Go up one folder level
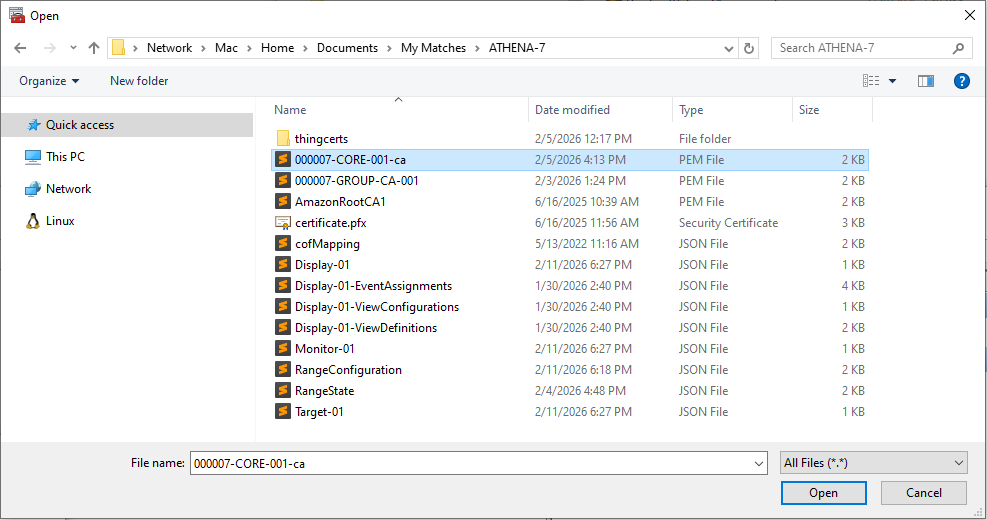The height and width of the screenshot is (520, 987). pyautogui.click(x=94, y=48)
